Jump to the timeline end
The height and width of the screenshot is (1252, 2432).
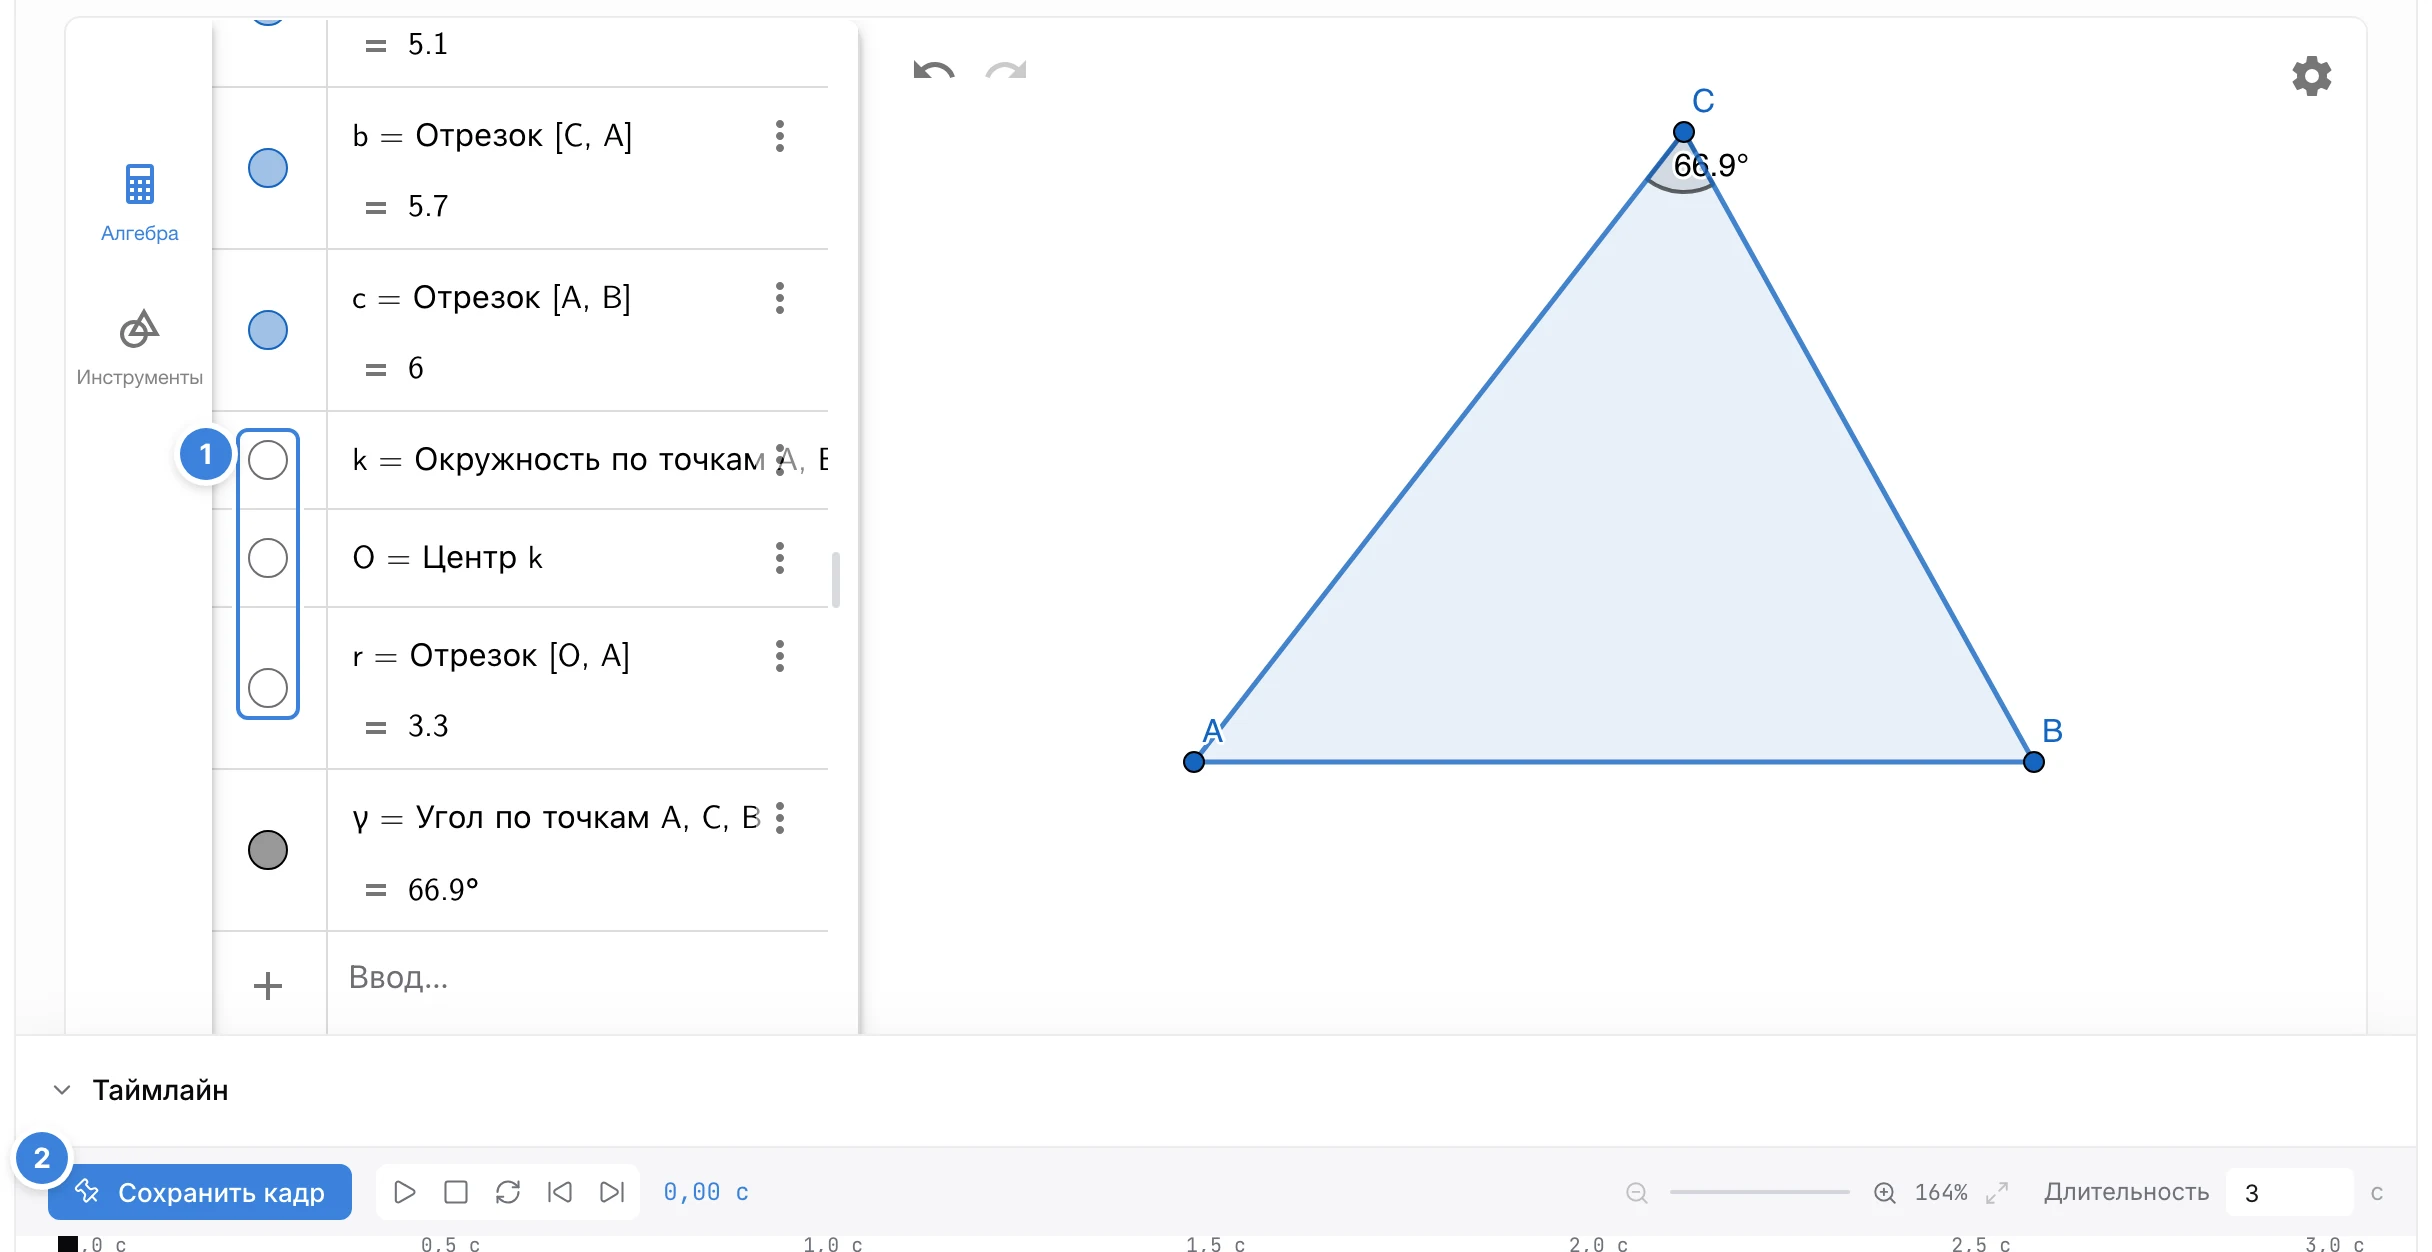pyautogui.click(x=612, y=1192)
